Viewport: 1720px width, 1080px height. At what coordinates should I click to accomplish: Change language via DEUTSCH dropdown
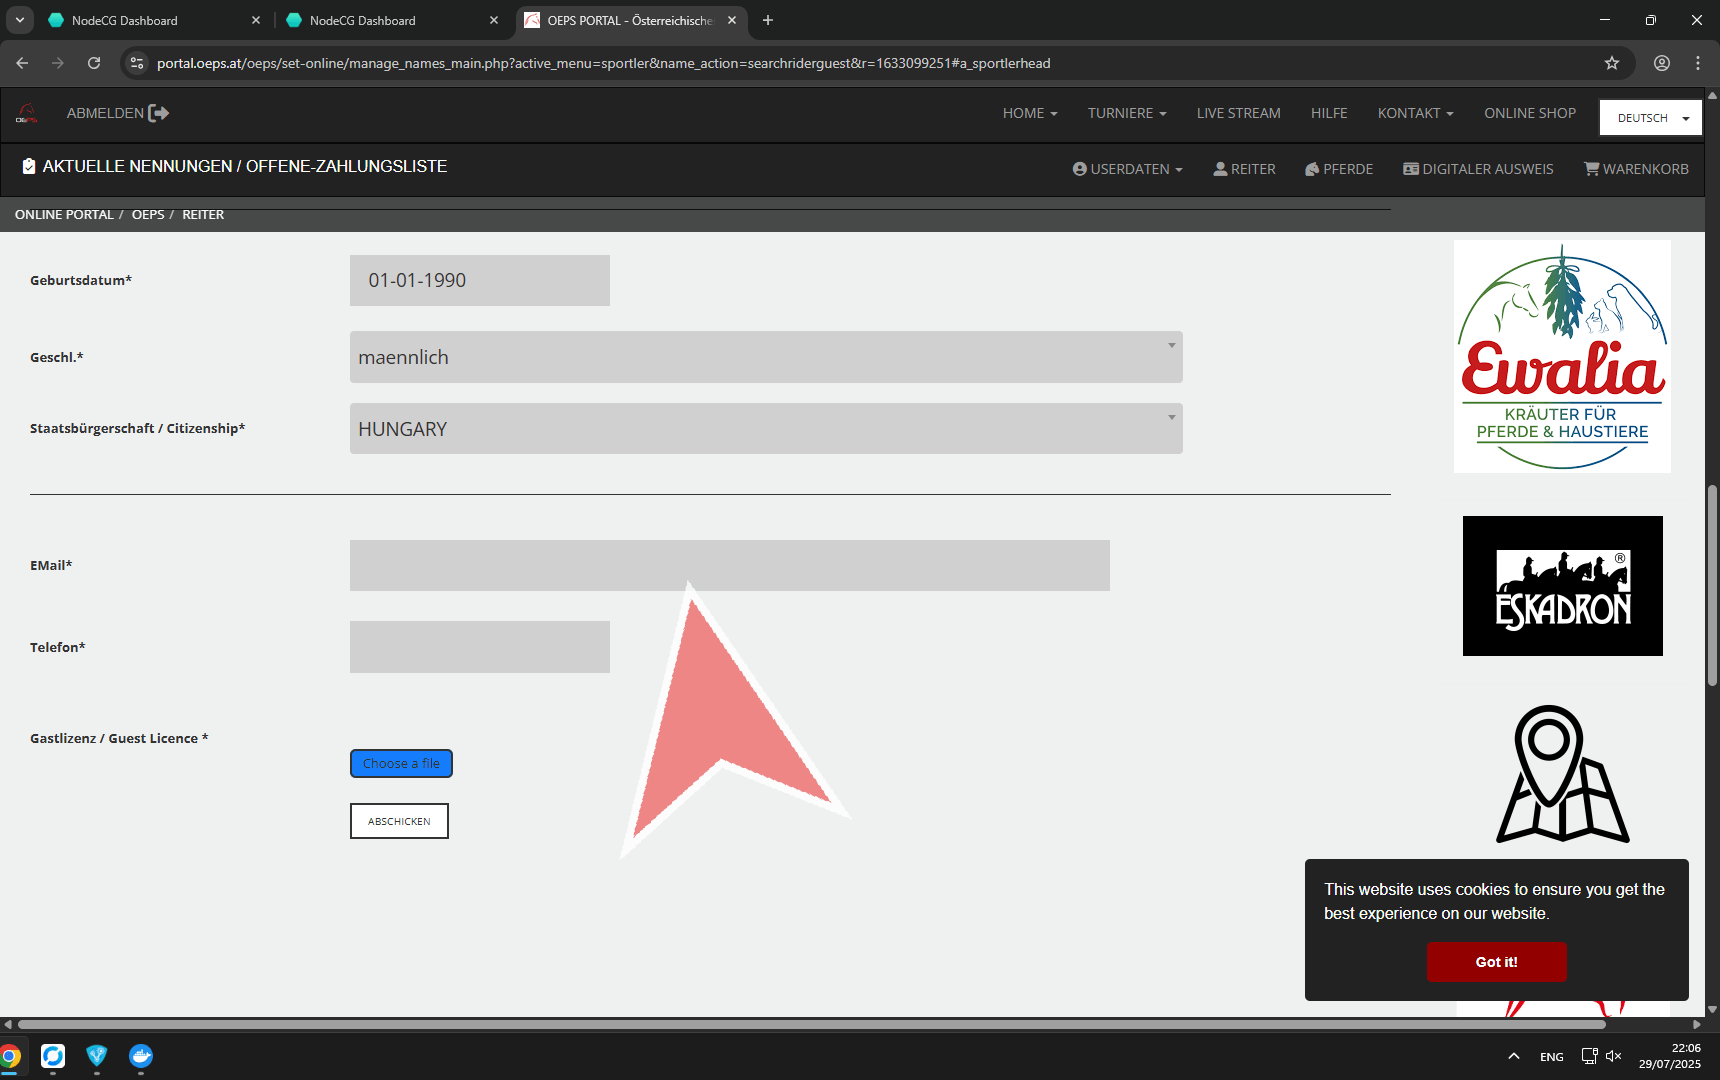[1651, 118]
